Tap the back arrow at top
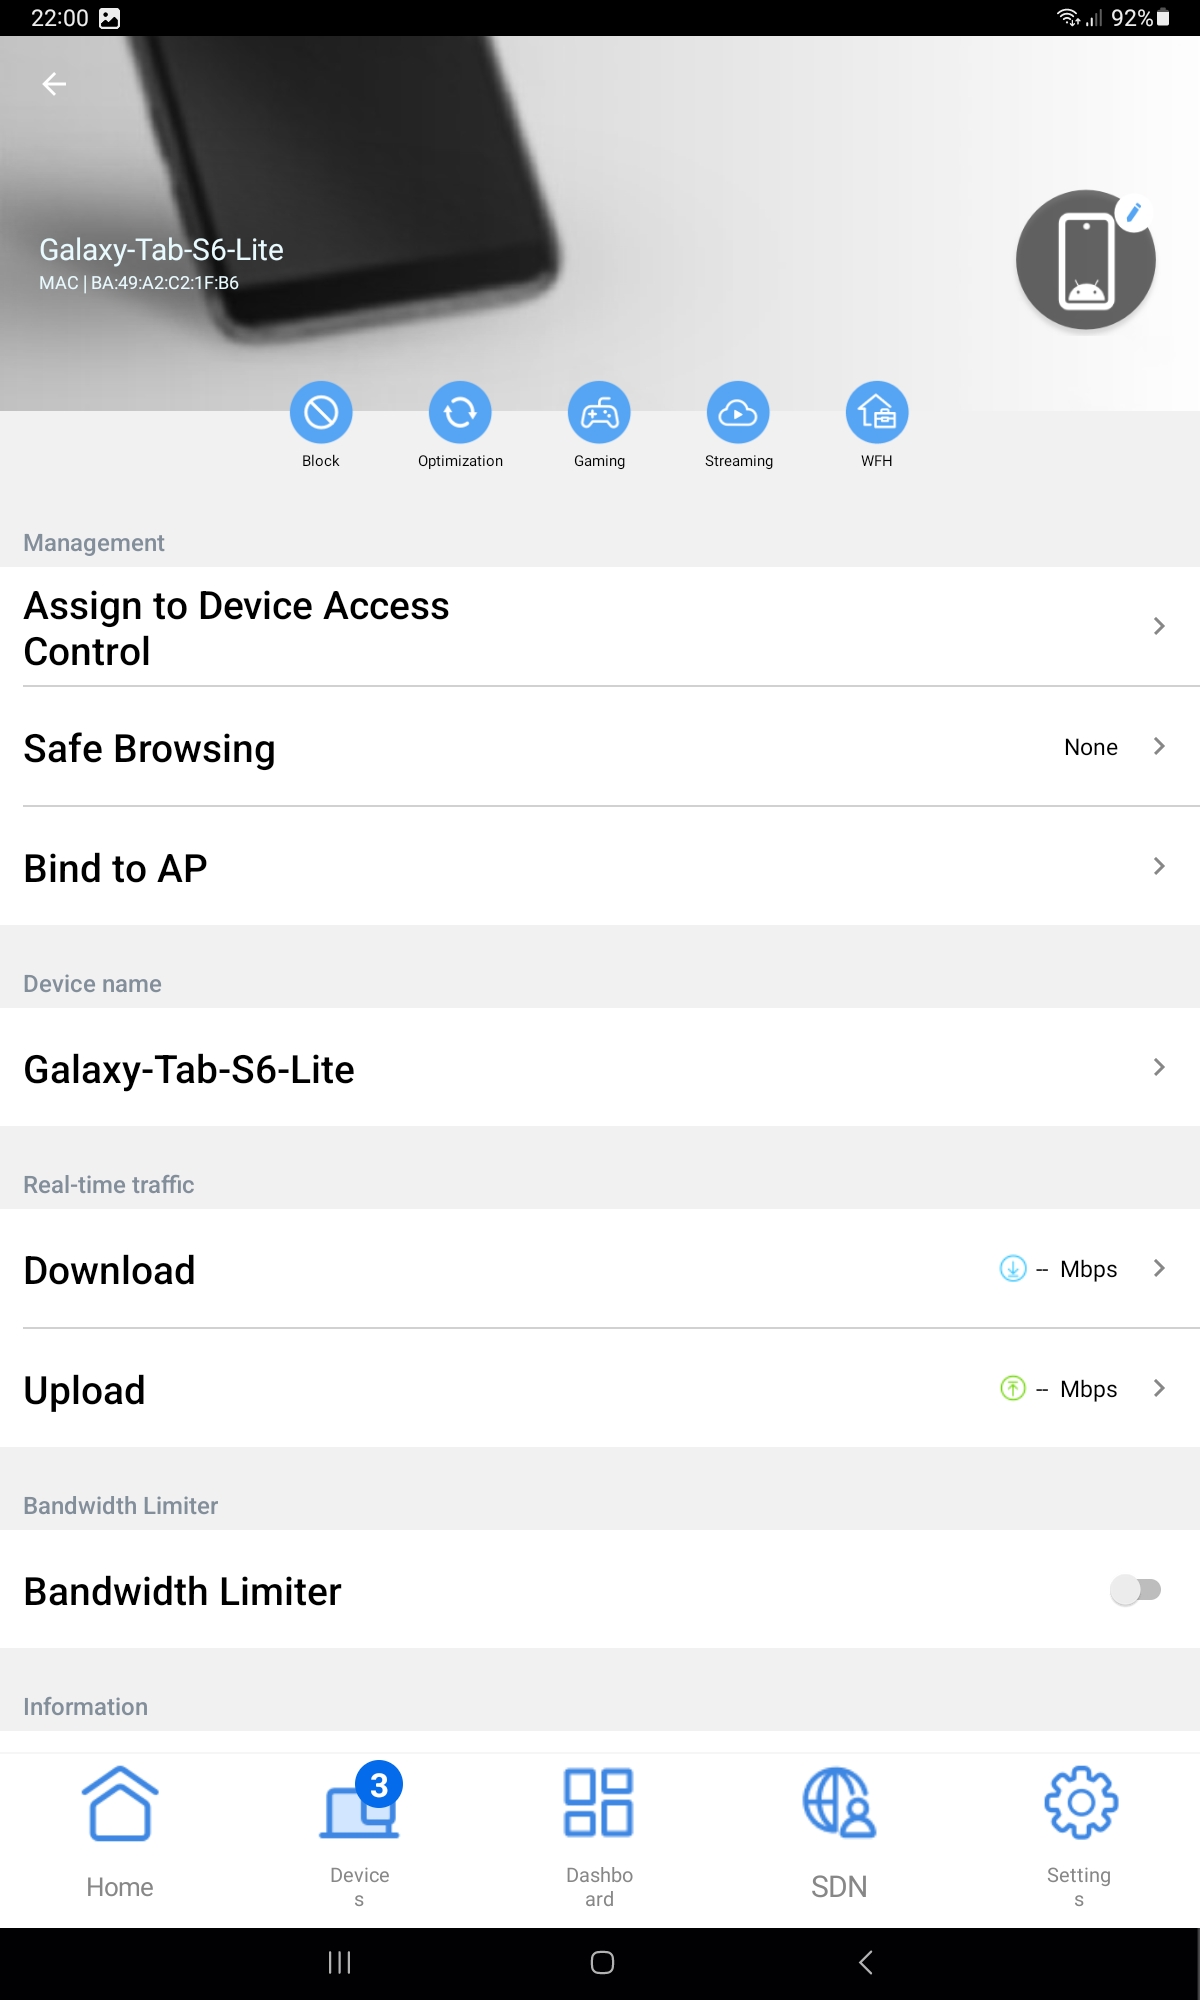Viewport: 1200px width, 2000px height. click(54, 85)
